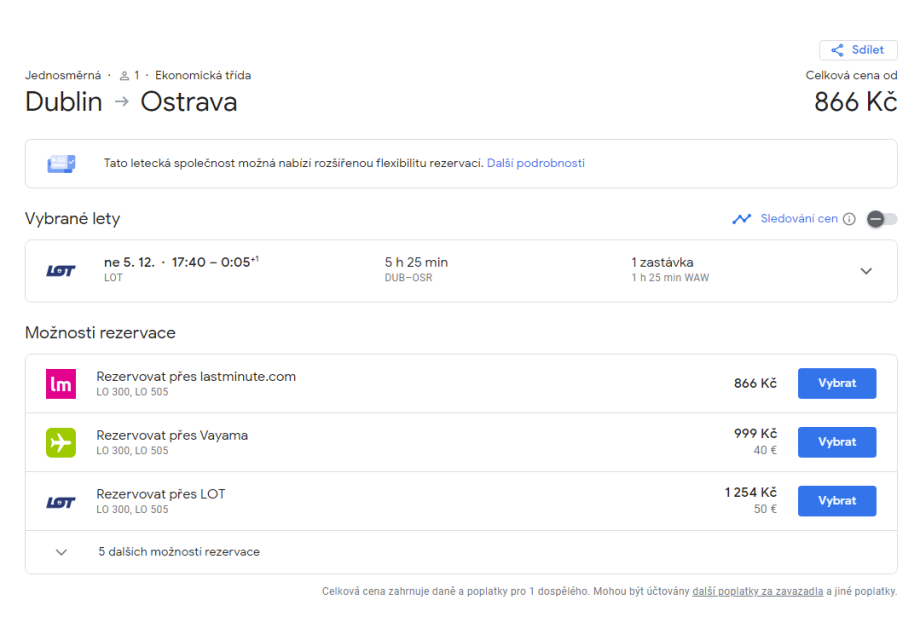Screen dimensions: 920x617
Task: Click the pink lastminute.com logo
Action: (61, 384)
